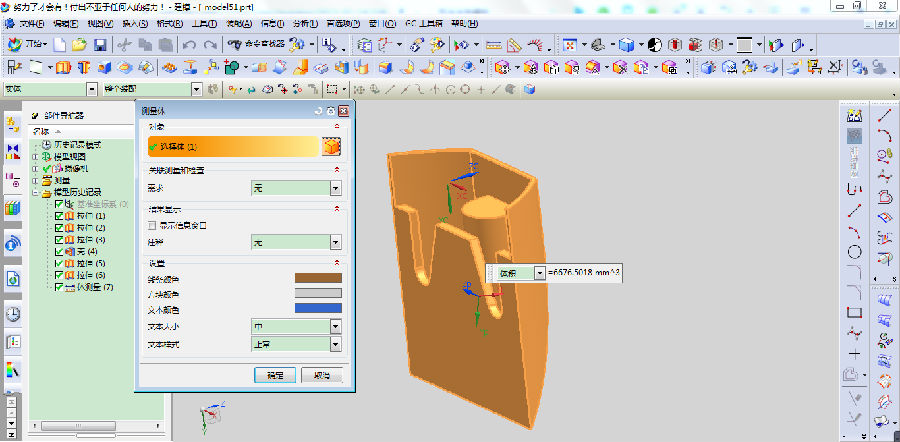Viewport: 900px width, 442px height.
Task: Uncheck the datum coordinate system item (0)
Action: [59, 204]
